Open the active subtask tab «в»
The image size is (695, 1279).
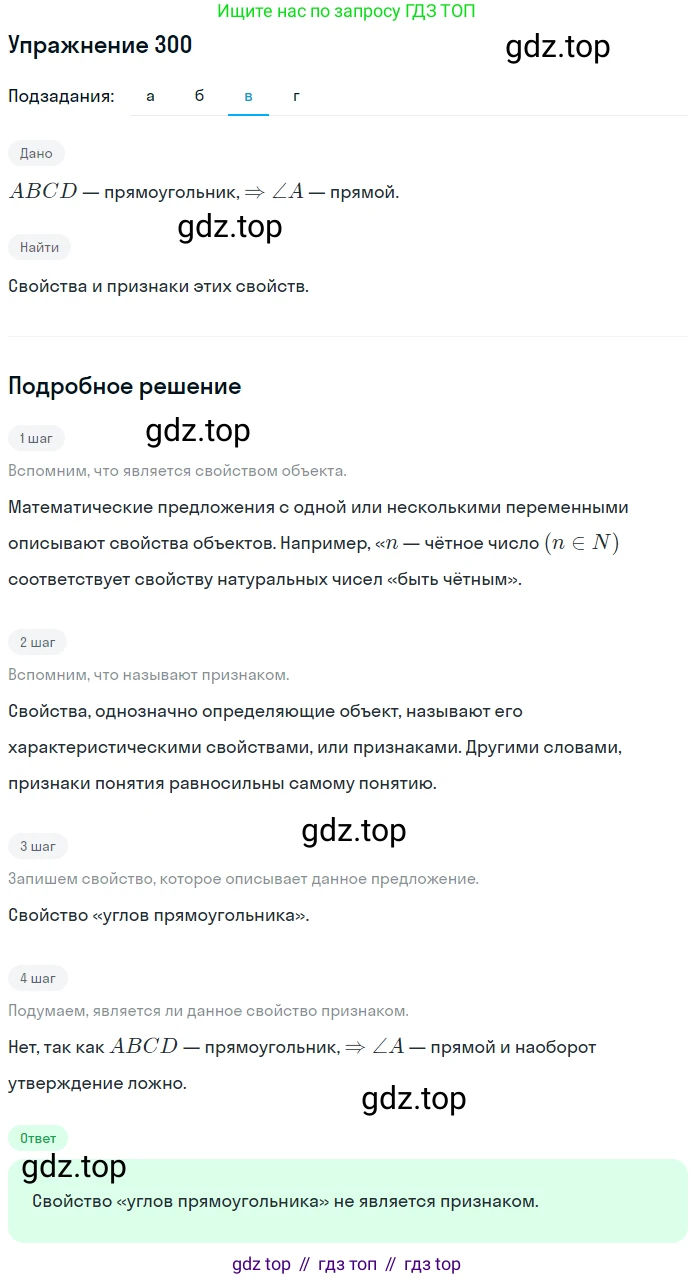pyautogui.click(x=248, y=96)
